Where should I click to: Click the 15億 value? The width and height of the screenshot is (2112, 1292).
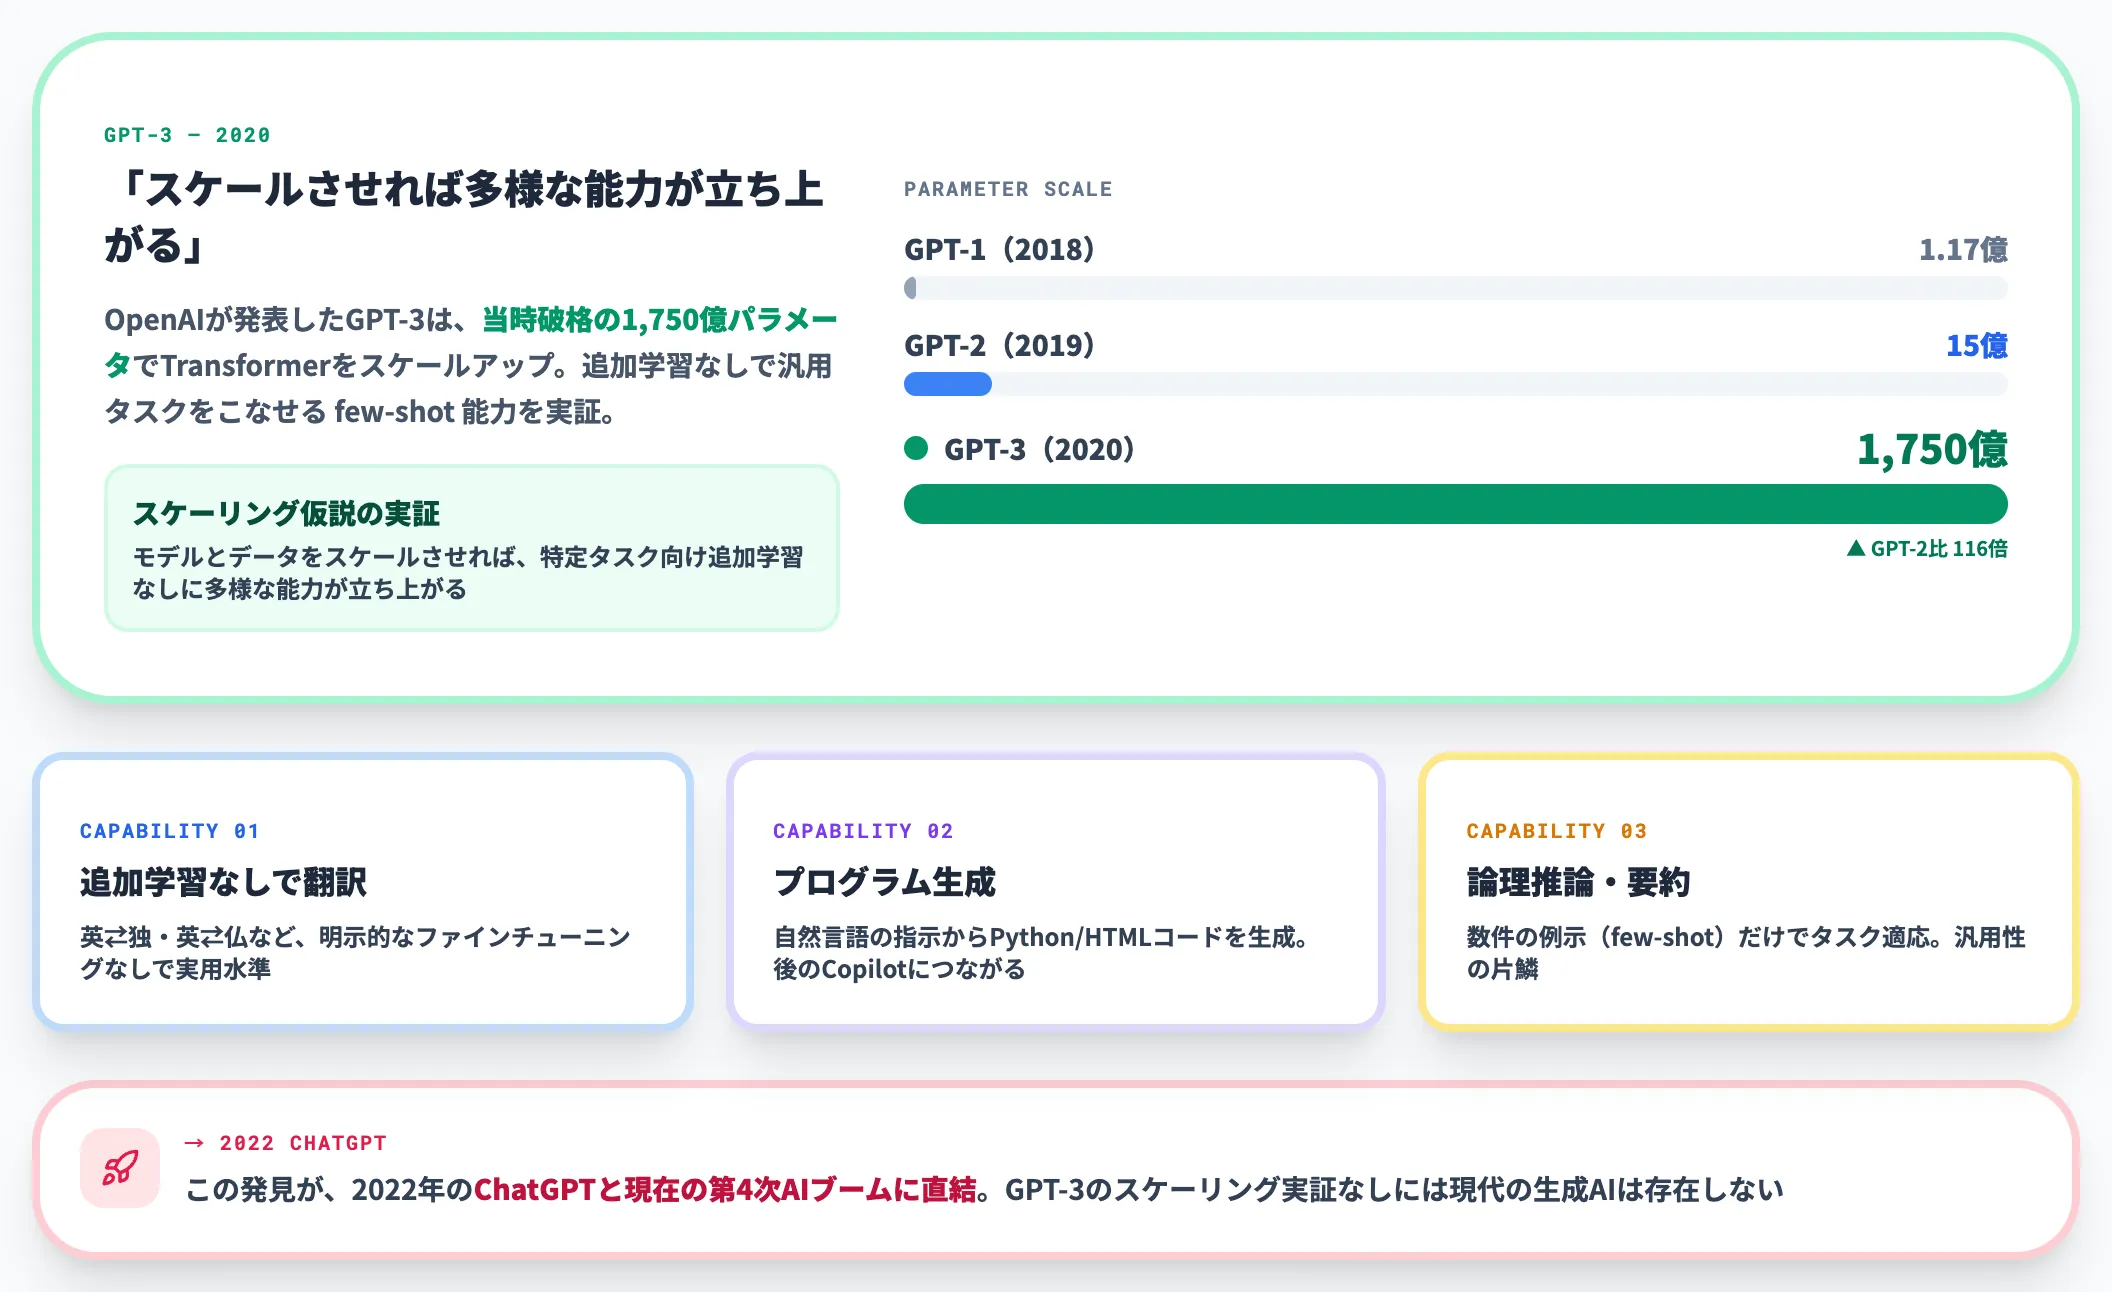point(1976,345)
